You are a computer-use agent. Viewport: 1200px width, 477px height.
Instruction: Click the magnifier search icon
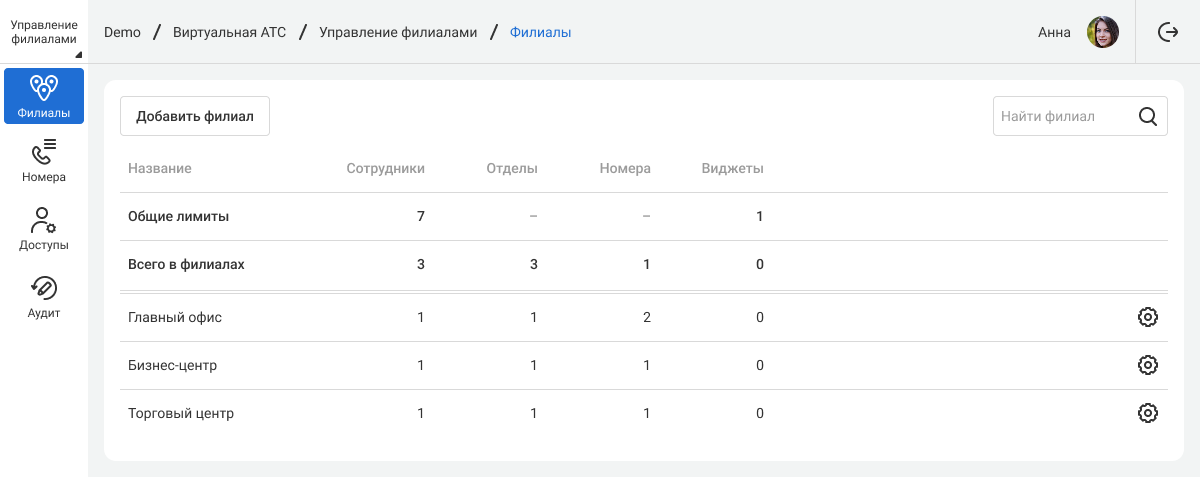[1148, 116]
